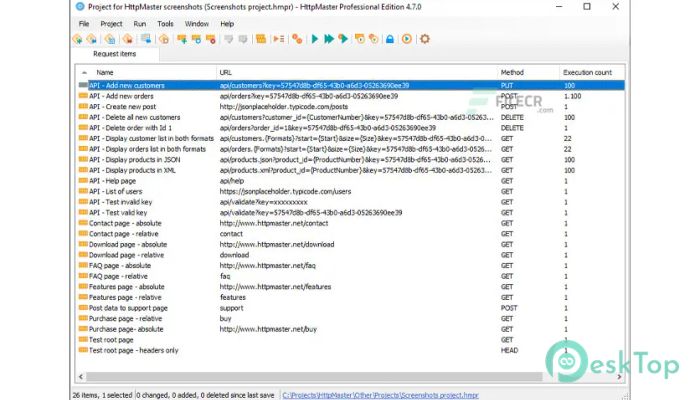
Task: Open the Tools menu
Action: [x=165, y=24]
